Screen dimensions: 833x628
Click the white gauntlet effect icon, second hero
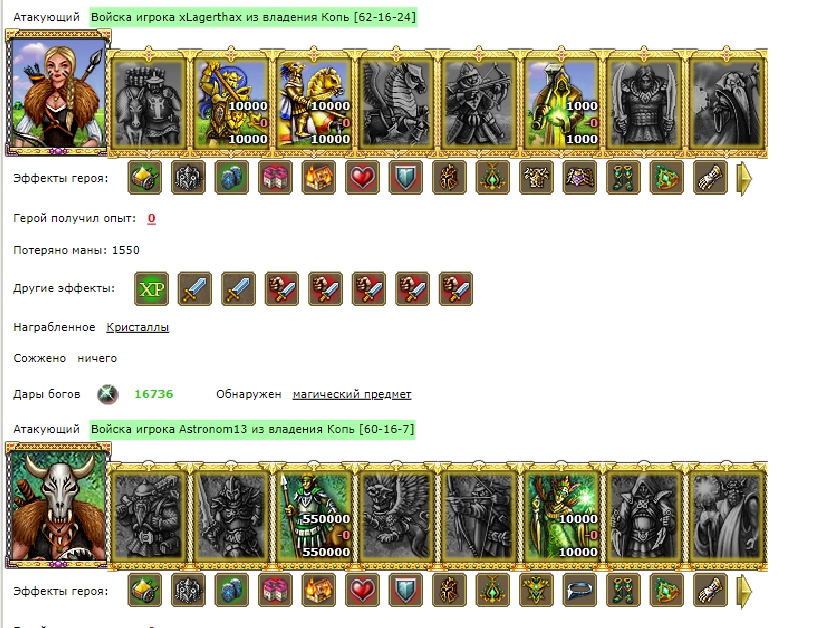(711, 590)
